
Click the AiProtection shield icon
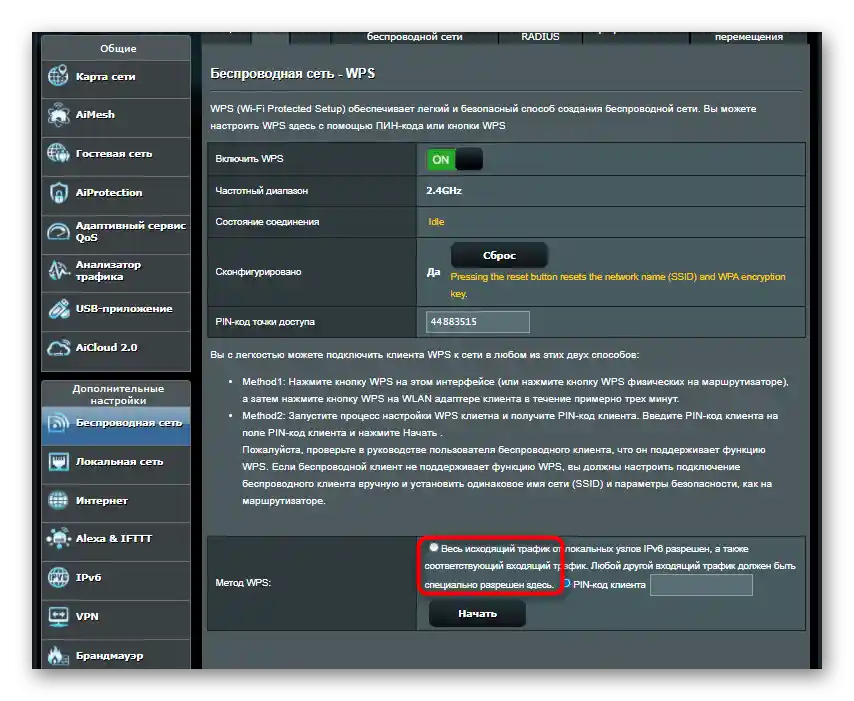point(58,192)
